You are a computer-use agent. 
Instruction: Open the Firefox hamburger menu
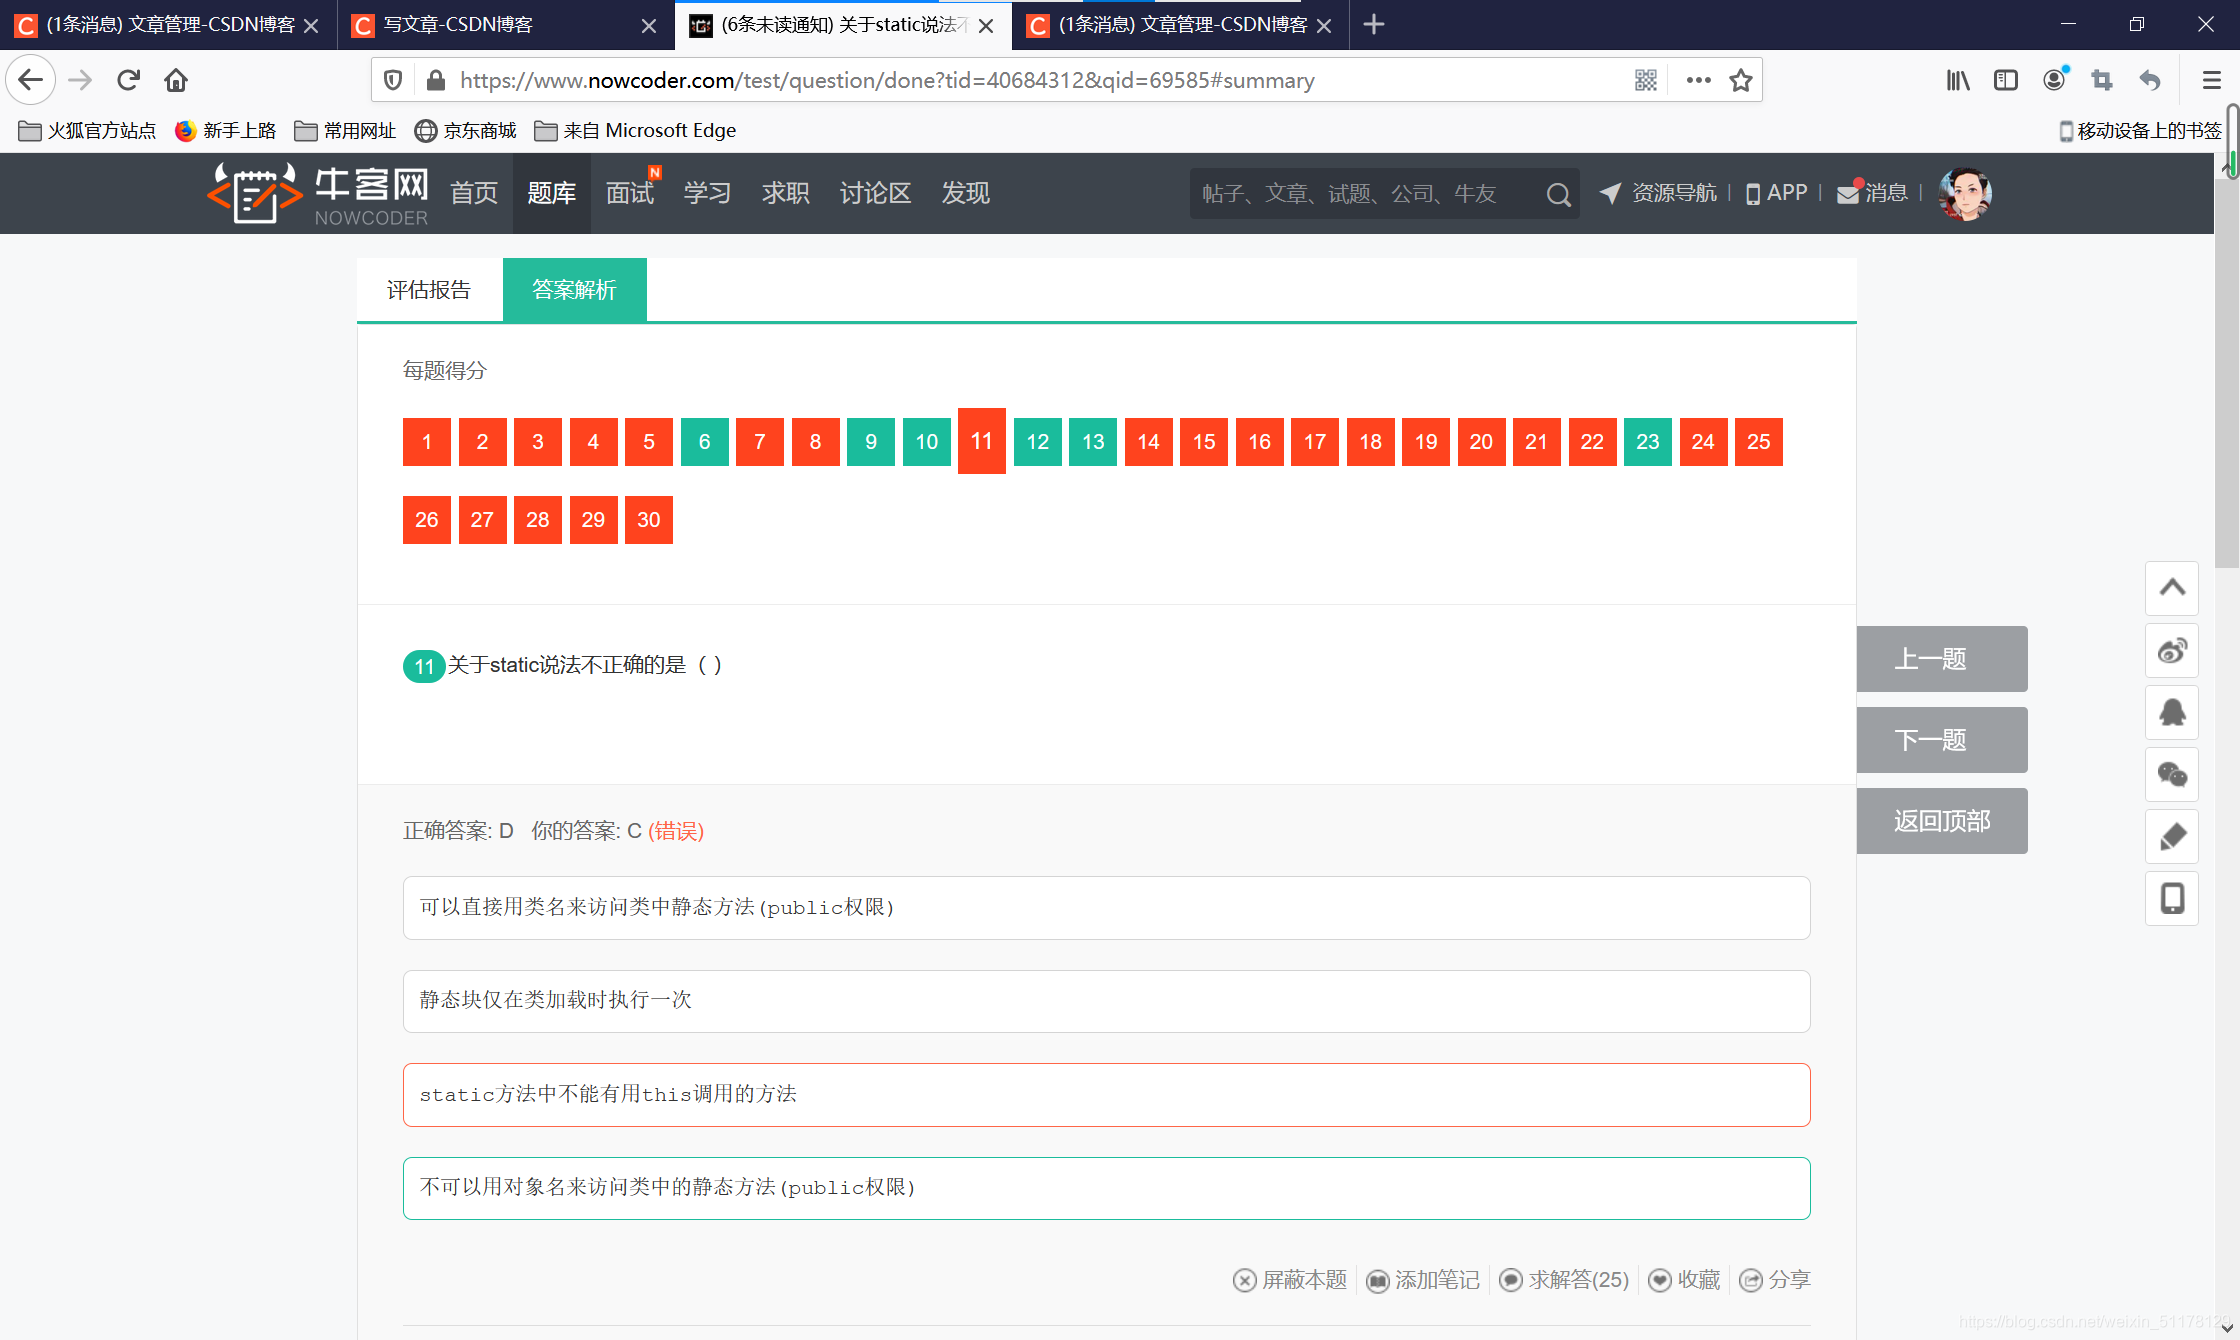coord(2211,80)
